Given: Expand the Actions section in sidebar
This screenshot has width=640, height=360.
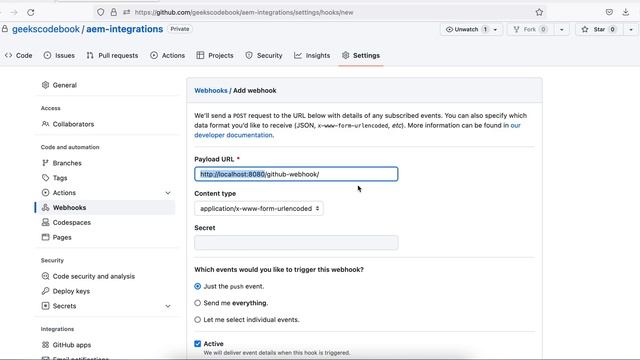Looking at the screenshot, I should click(x=168, y=193).
